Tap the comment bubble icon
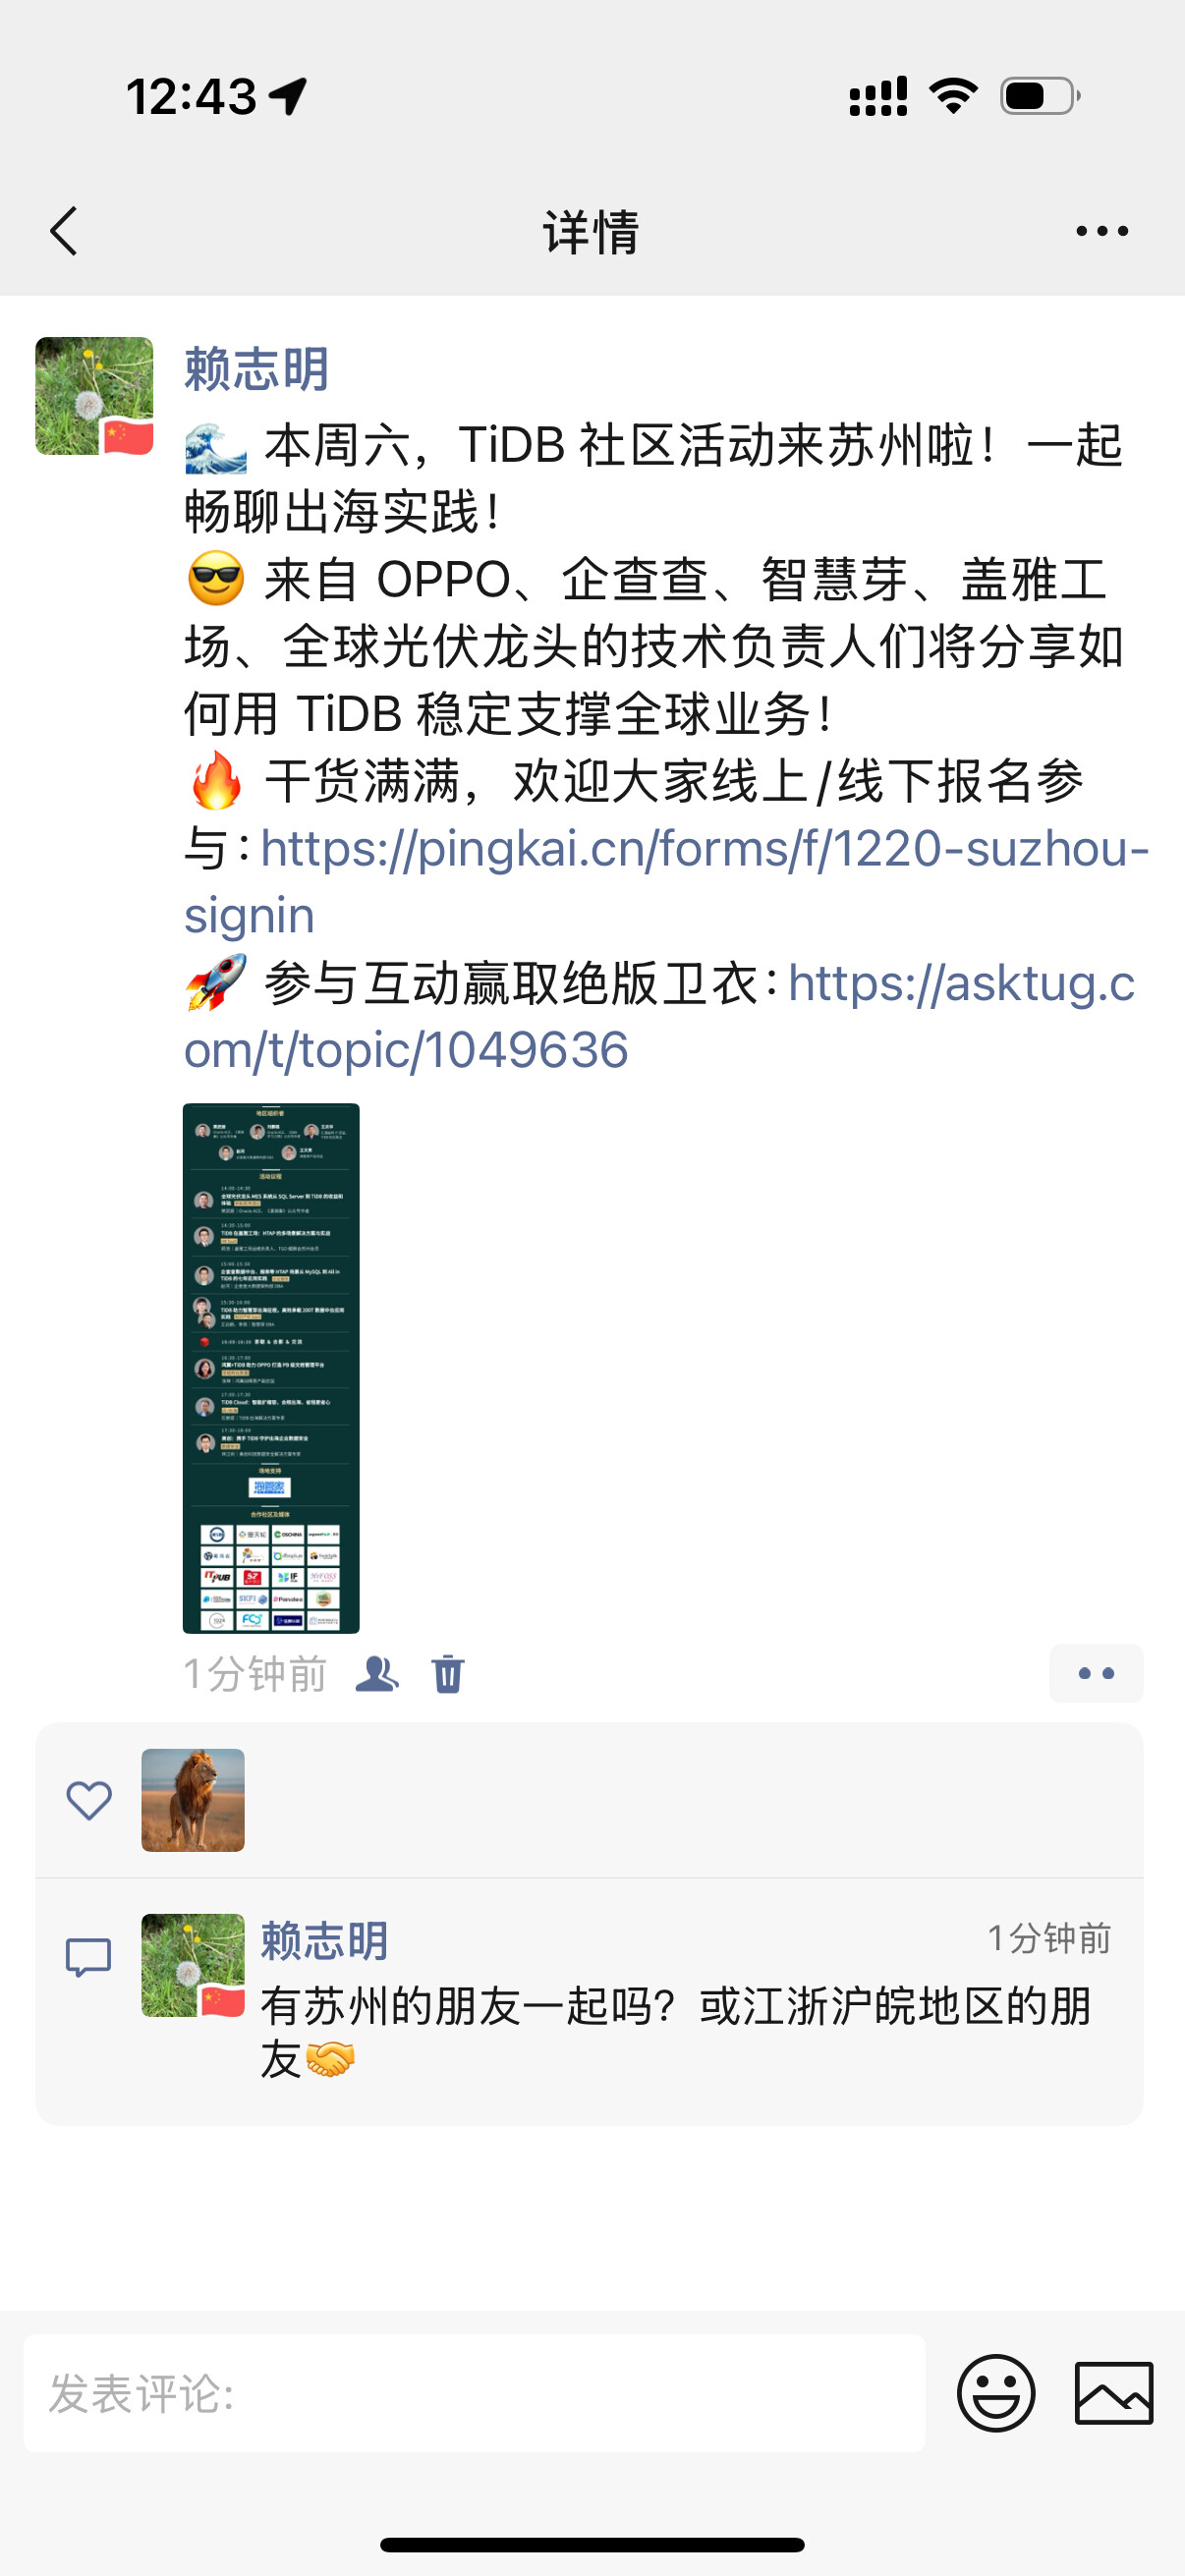This screenshot has width=1185, height=2576. click(x=88, y=1957)
